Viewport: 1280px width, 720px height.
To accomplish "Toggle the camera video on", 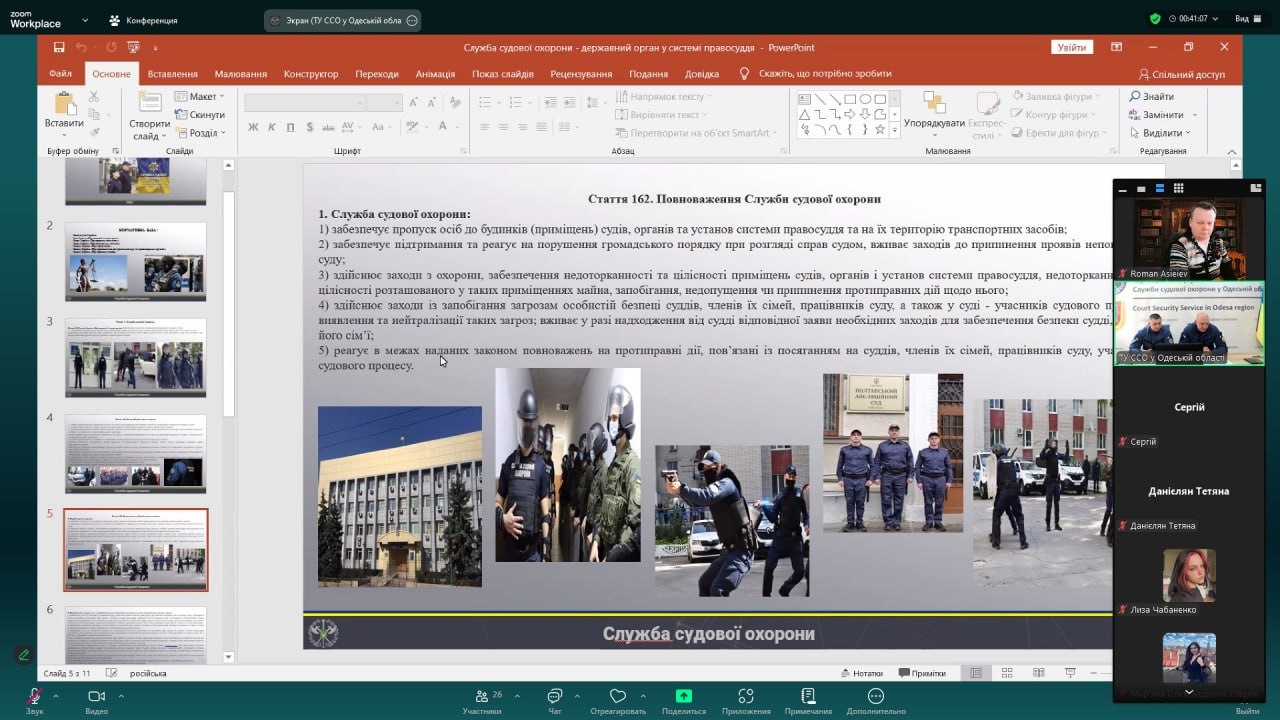I will click(x=96, y=696).
